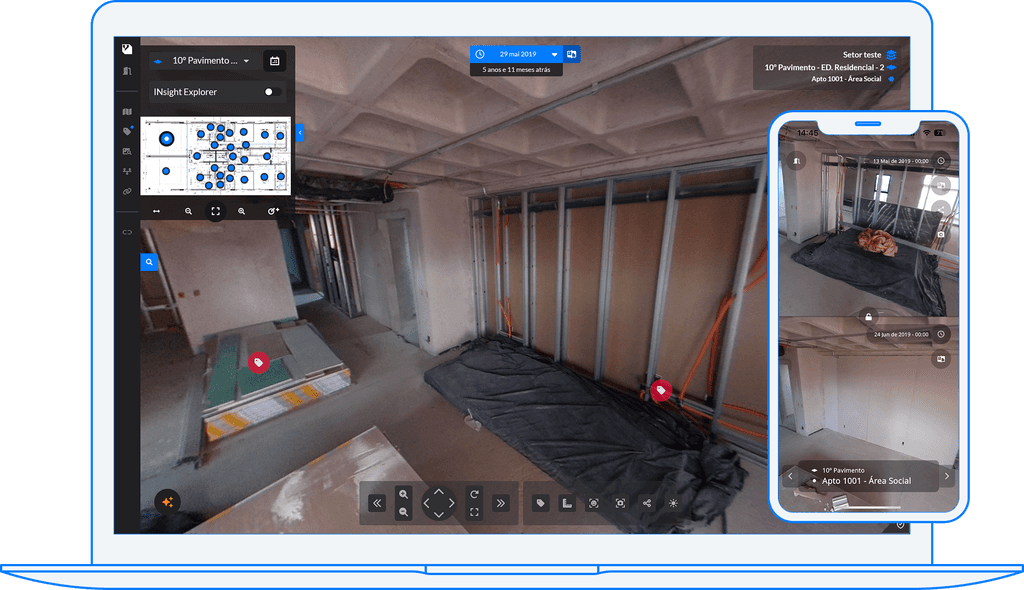
Task: Select the tag tool in the bottom toolbar
Action: (540, 503)
